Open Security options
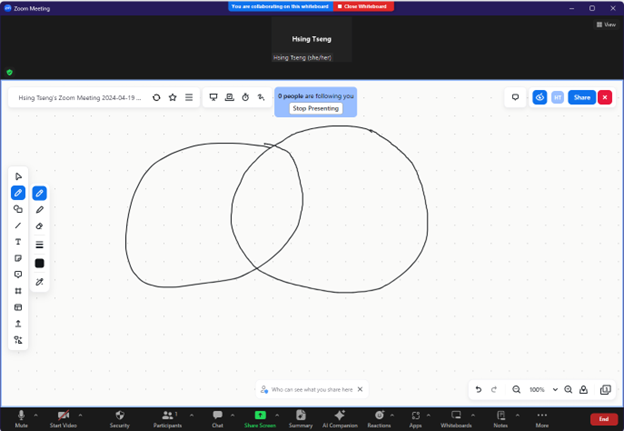Image resolution: width=624 pixels, height=431 pixels. (x=119, y=419)
